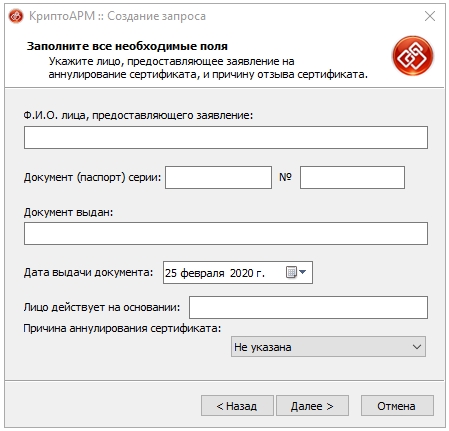Proceed with the Далее > button
The height and width of the screenshot is (431, 449).
pyautogui.click(x=312, y=406)
